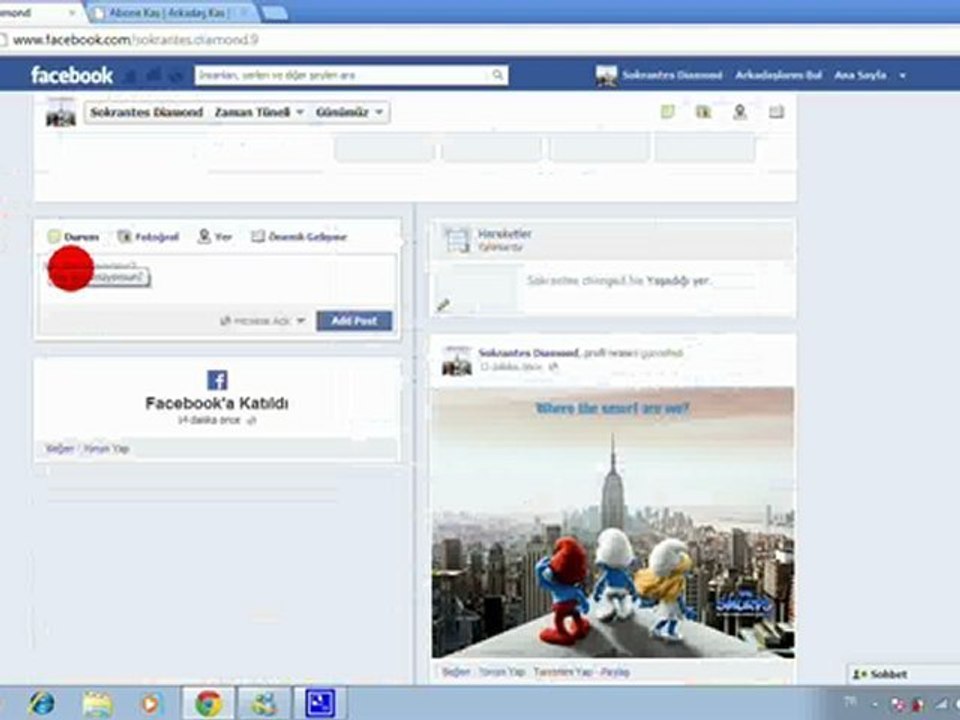This screenshot has width=960, height=720.
Task: Select the Önemli Gelişme composer tab
Action: (x=299, y=236)
